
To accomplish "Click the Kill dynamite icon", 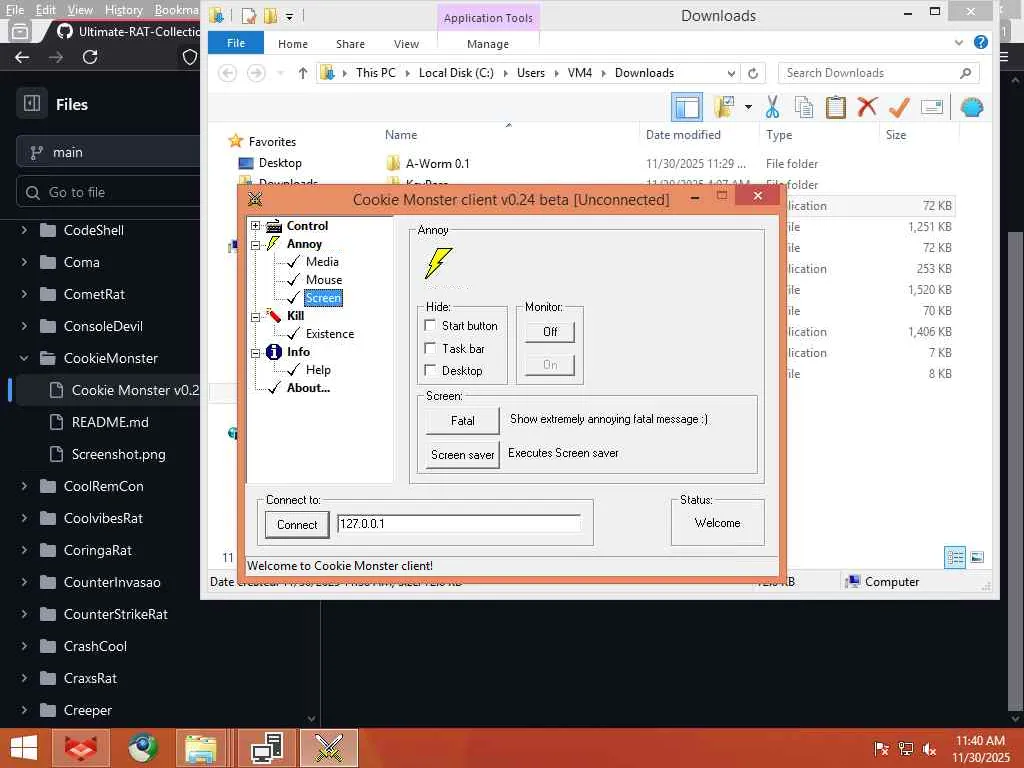I will click(x=274, y=315).
